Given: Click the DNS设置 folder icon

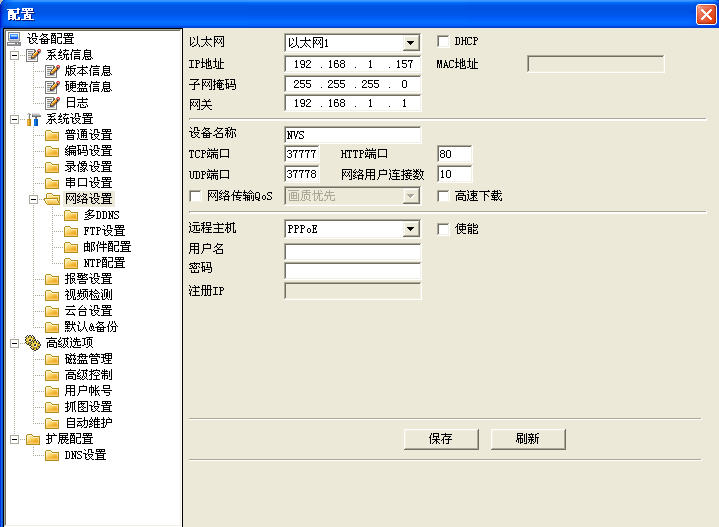Looking at the screenshot, I should [x=52, y=455].
